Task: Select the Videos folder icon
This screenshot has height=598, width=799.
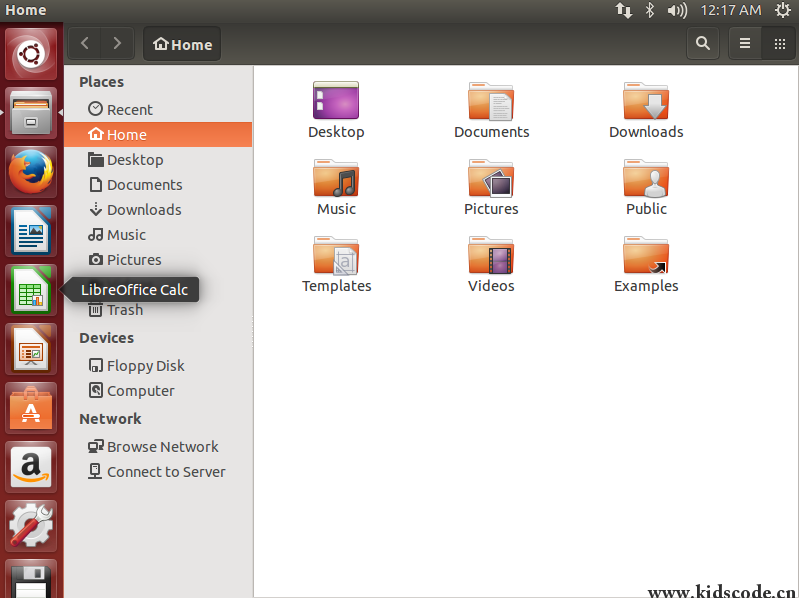Action: (x=491, y=255)
